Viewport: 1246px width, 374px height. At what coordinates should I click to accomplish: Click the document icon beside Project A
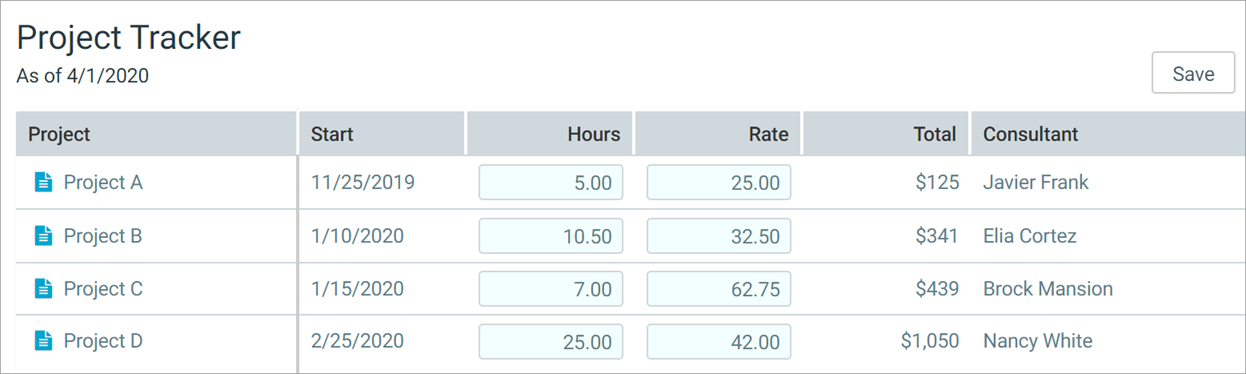pyautogui.click(x=43, y=182)
